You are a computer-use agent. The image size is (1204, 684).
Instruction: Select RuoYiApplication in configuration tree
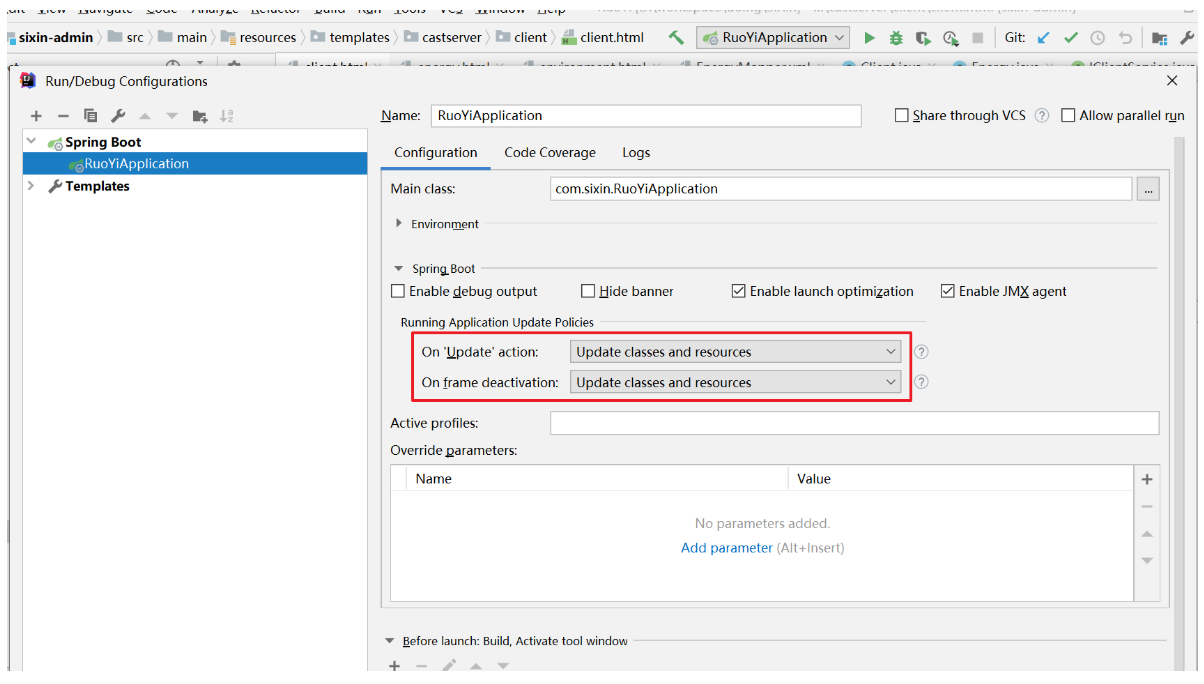click(x=195, y=164)
